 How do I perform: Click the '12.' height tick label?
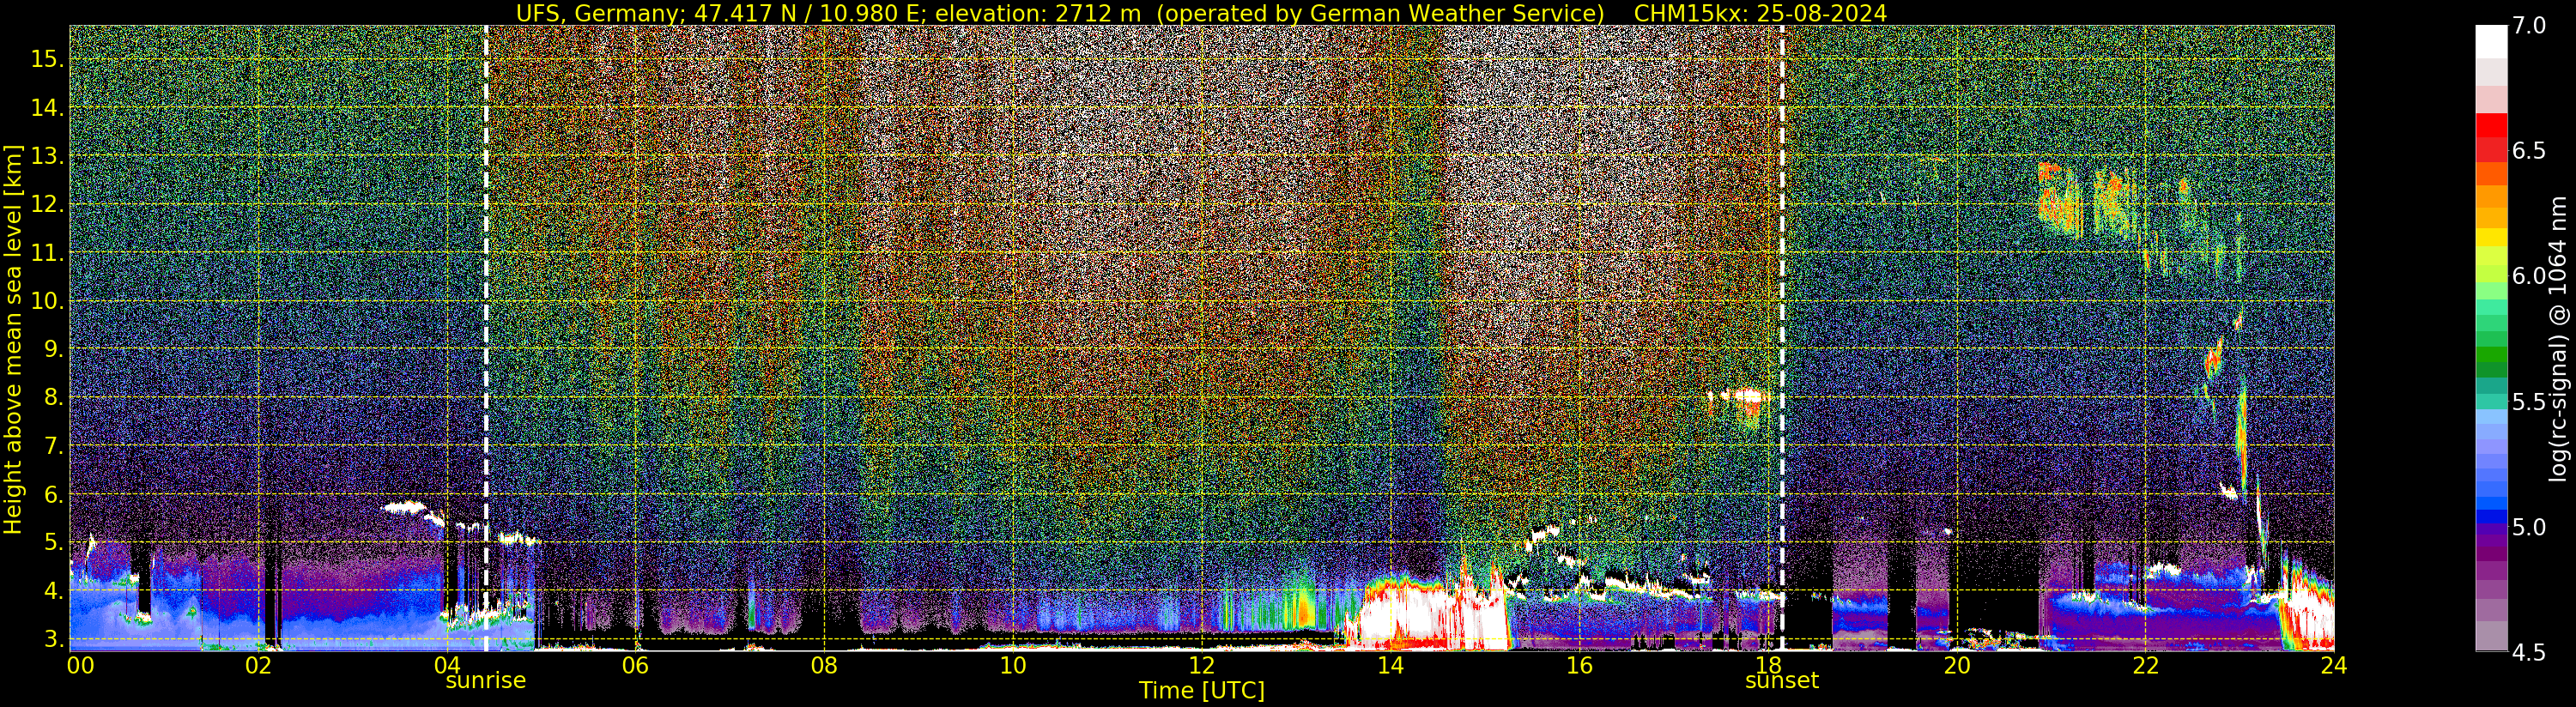(47, 204)
